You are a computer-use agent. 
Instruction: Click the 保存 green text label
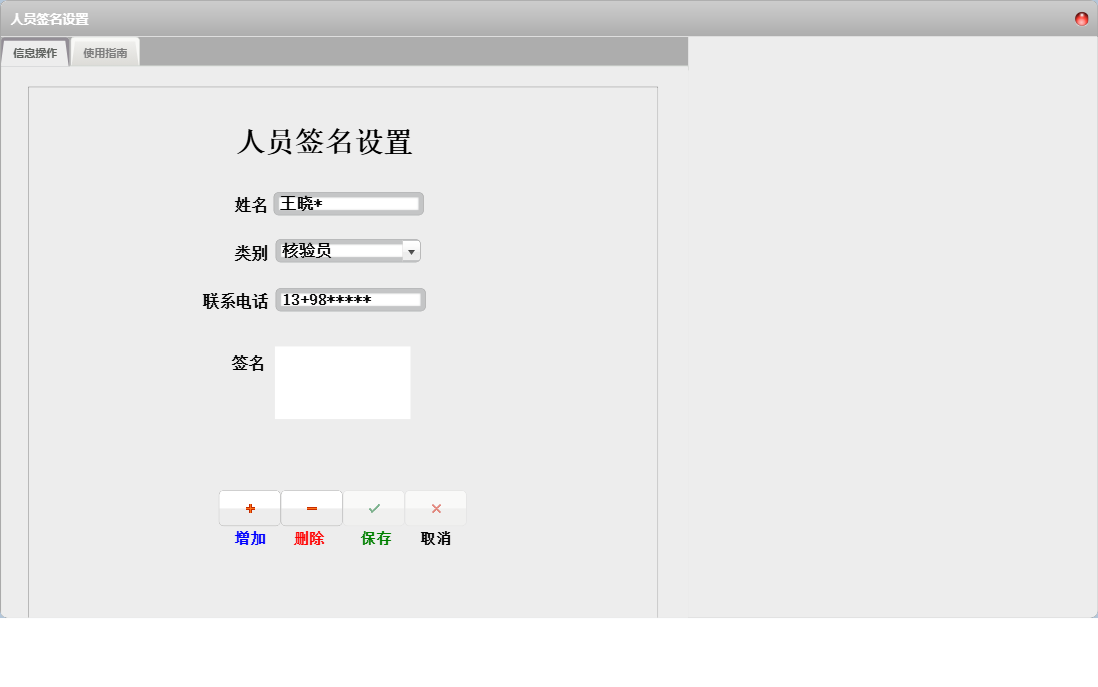374,538
